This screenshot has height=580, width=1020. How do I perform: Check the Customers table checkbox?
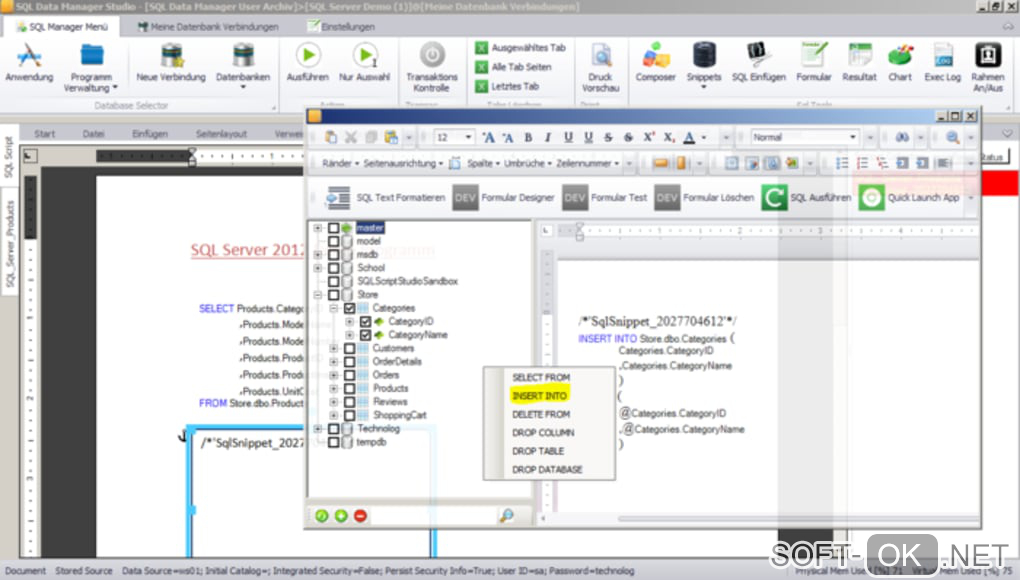pos(349,349)
